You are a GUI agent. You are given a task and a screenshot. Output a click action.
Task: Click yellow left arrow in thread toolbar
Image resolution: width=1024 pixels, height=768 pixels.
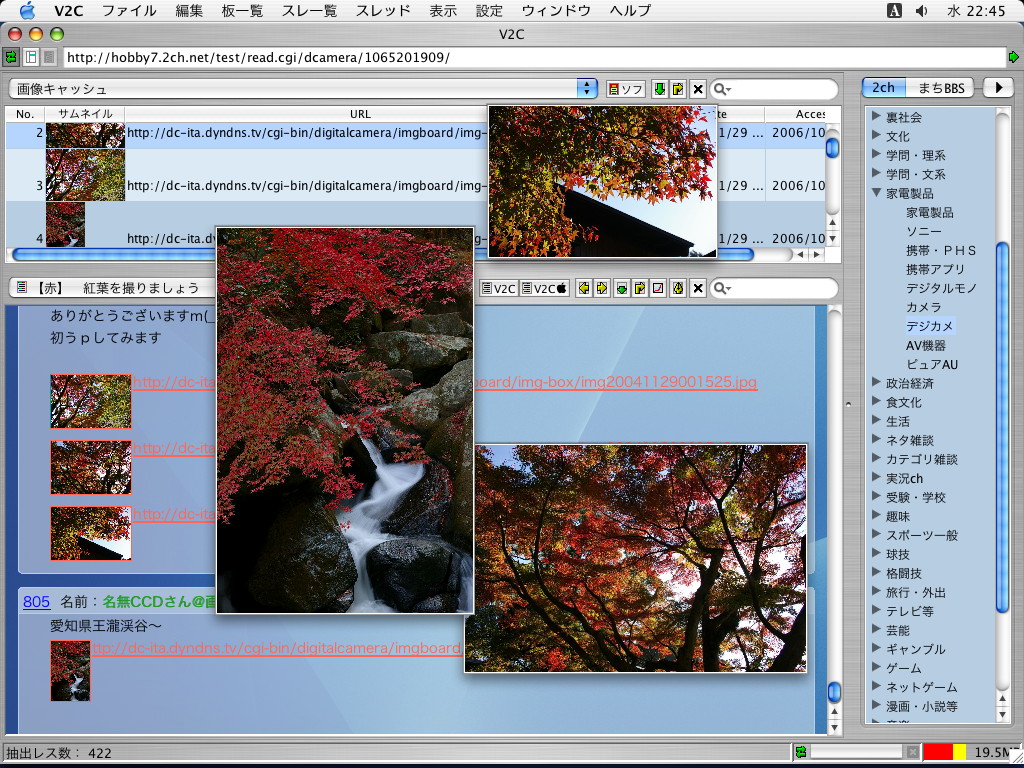tap(584, 289)
